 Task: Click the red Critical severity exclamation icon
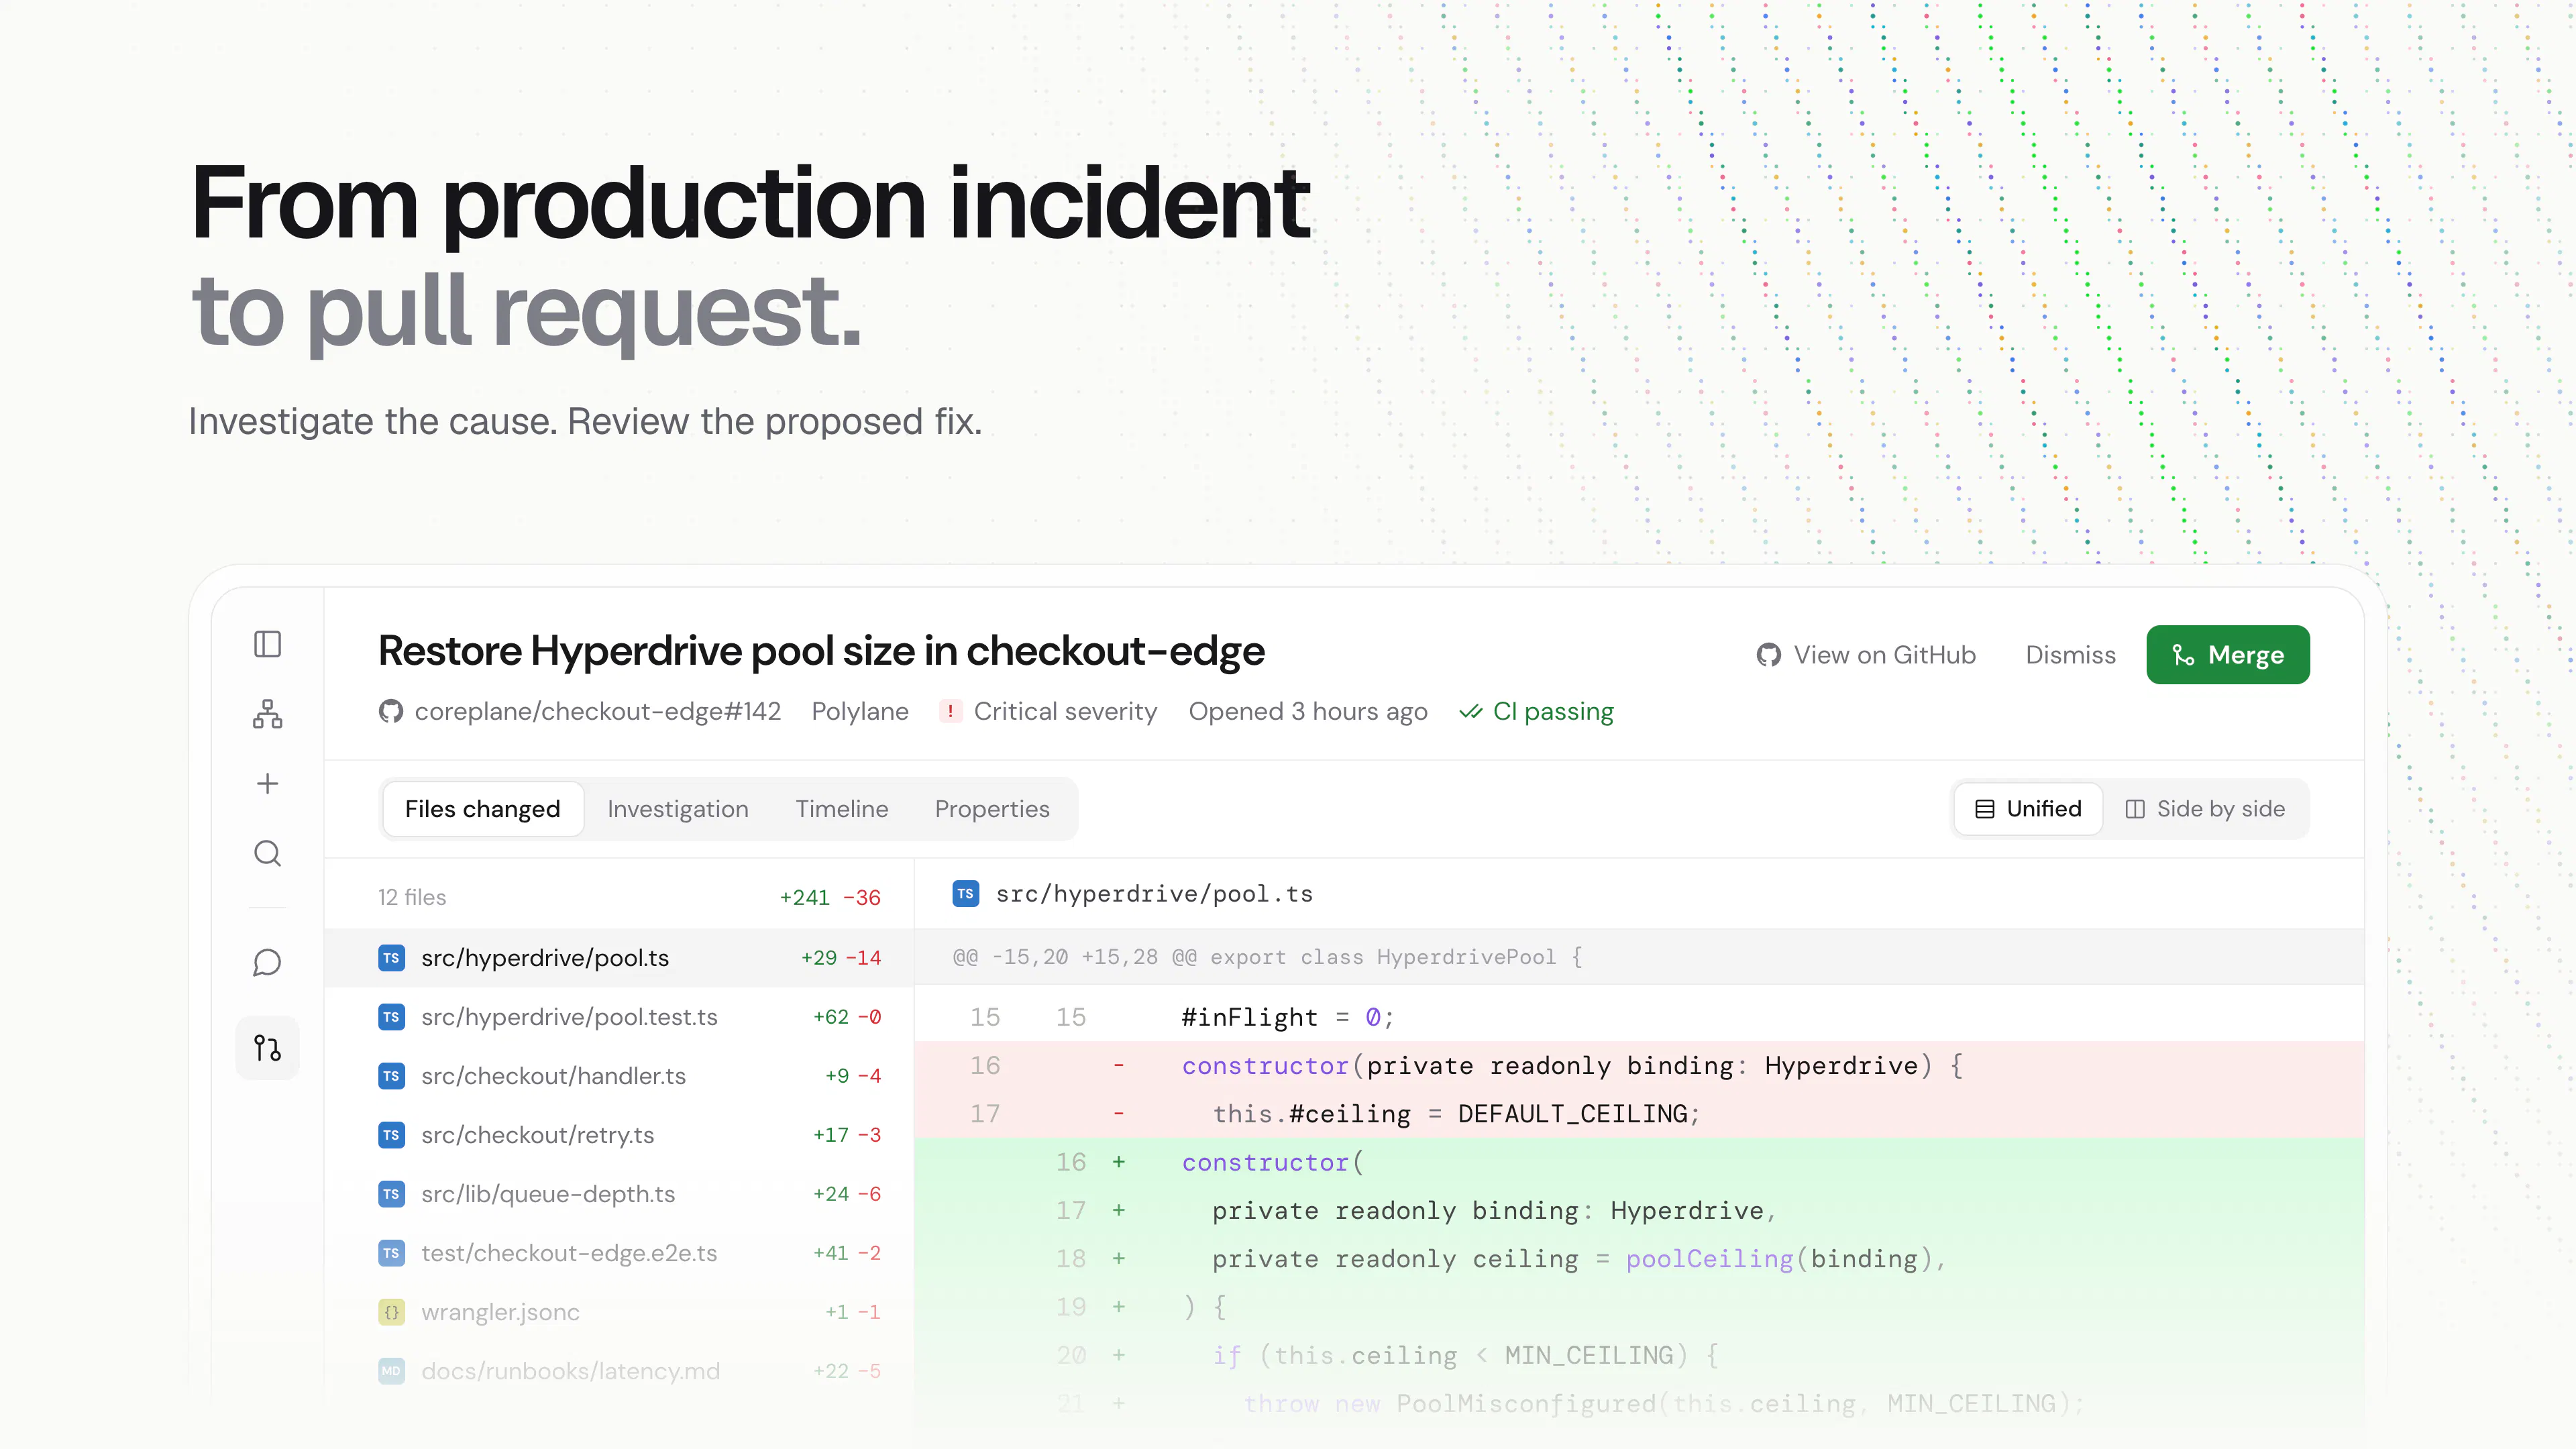click(x=950, y=711)
